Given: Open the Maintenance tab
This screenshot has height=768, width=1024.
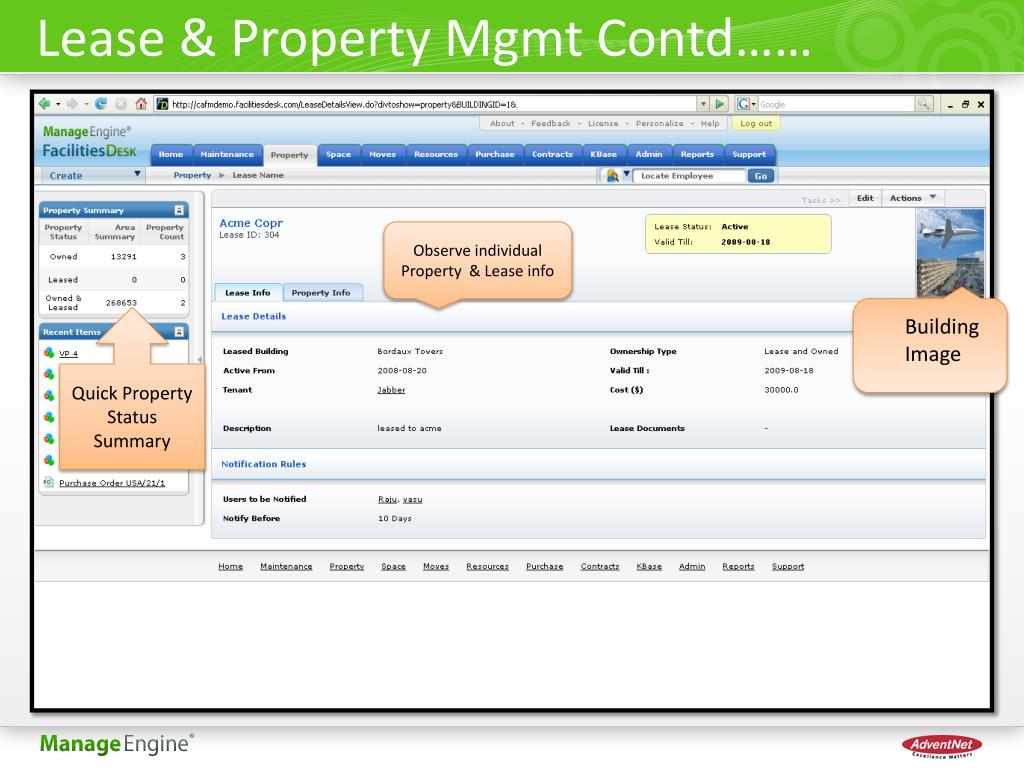Looking at the screenshot, I should tap(227, 155).
